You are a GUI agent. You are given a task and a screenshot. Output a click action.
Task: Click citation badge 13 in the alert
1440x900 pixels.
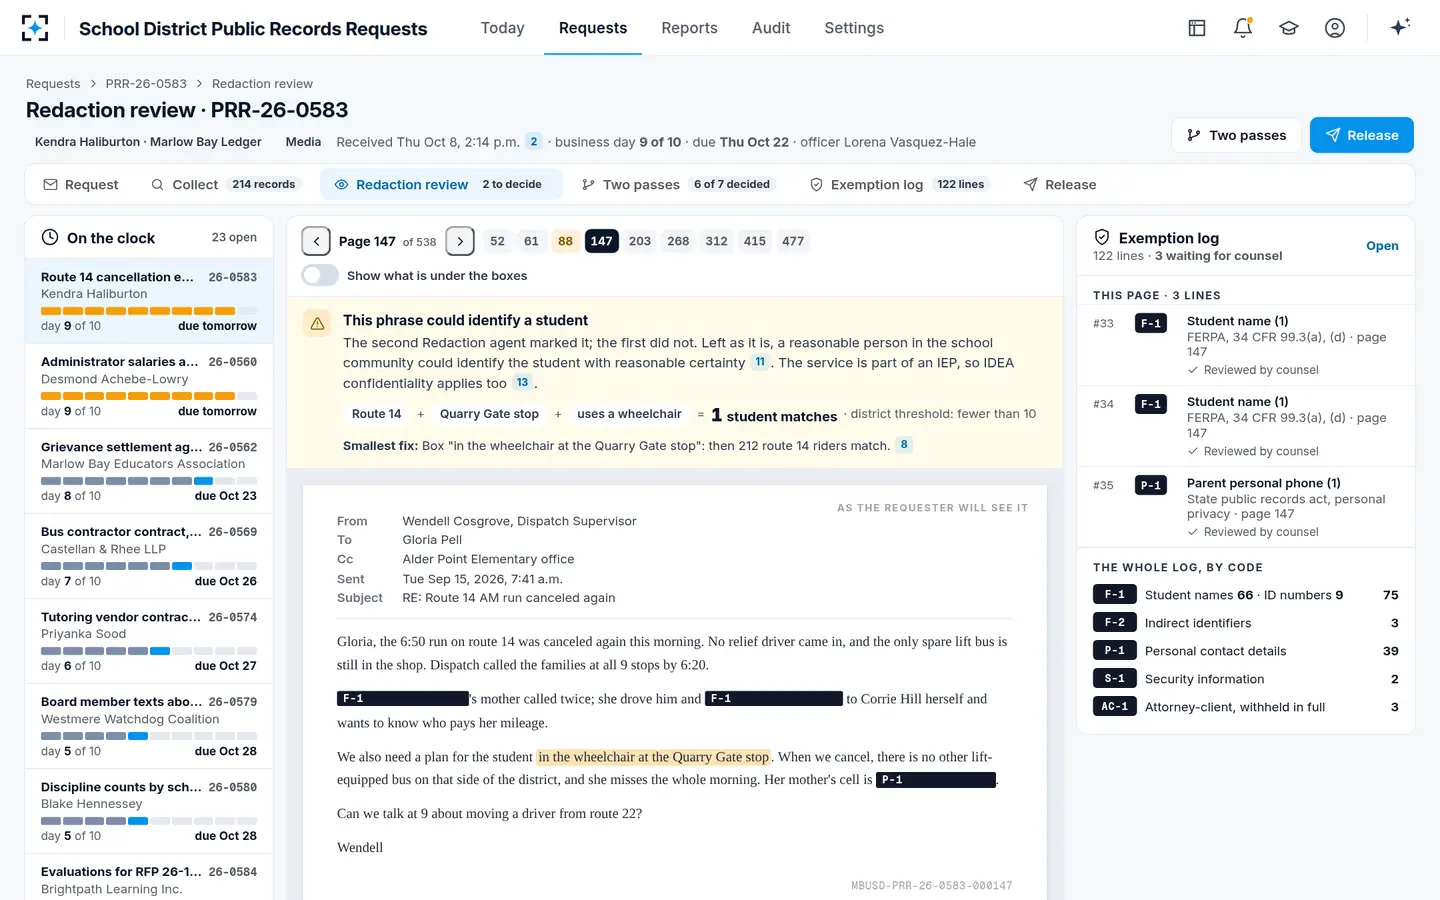click(x=522, y=383)
